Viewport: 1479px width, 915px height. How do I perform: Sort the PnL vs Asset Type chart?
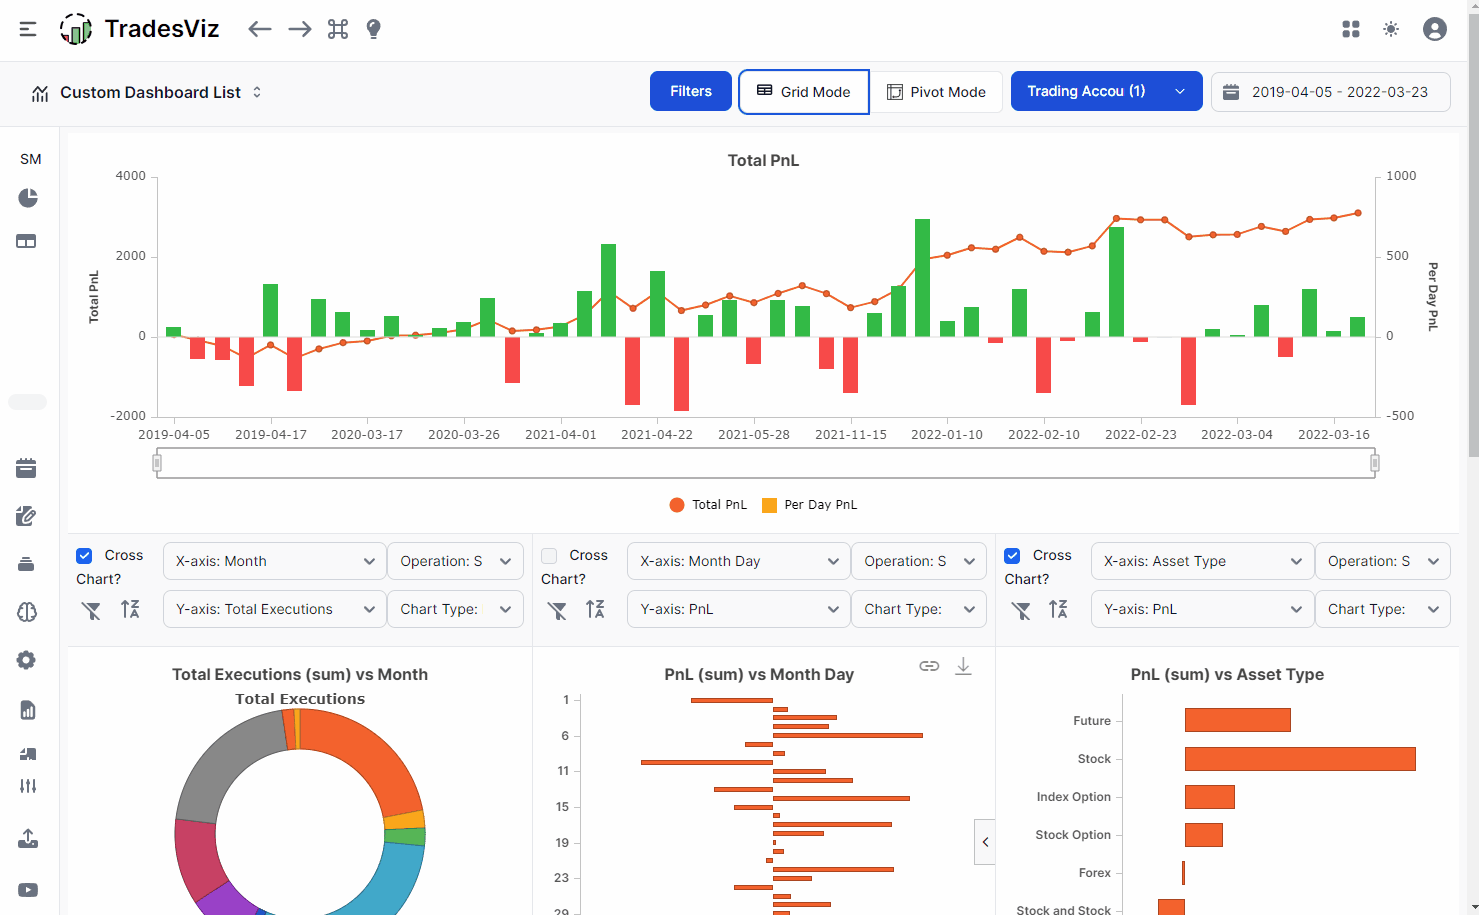(1058, 609)
